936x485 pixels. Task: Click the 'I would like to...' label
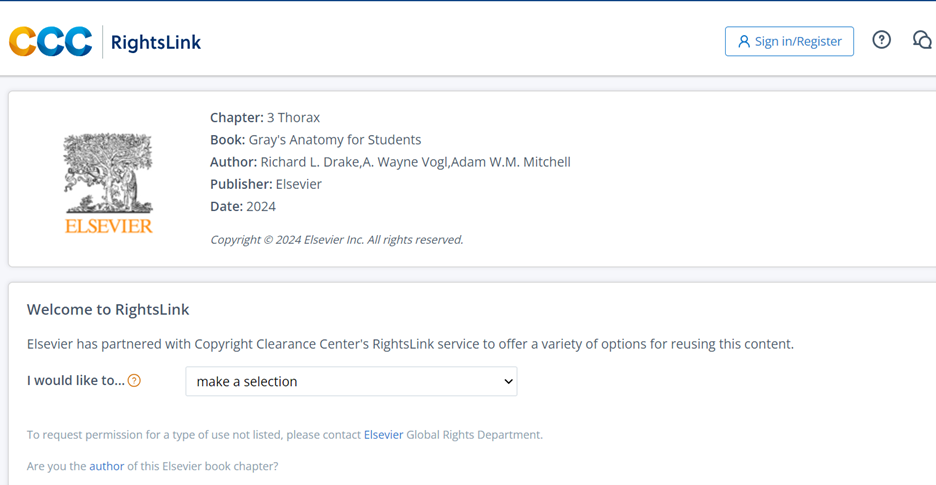pyautogui.click(x=76, y=381)
